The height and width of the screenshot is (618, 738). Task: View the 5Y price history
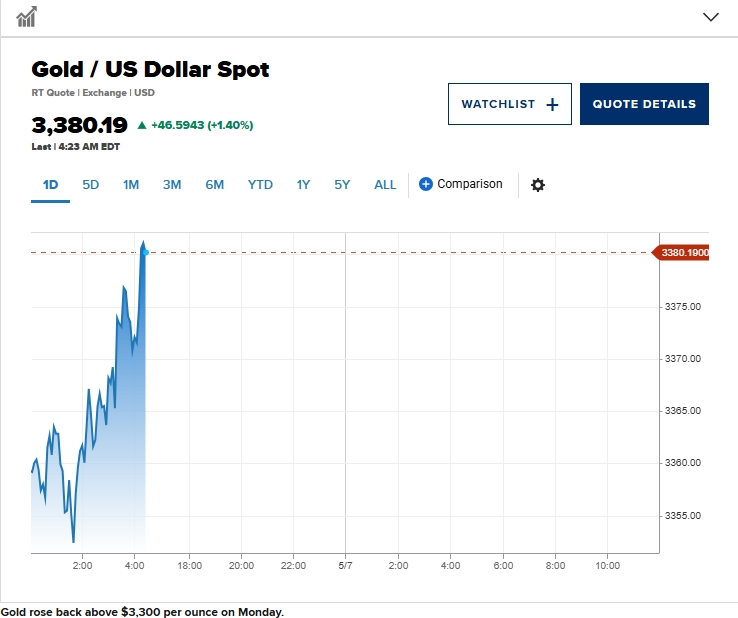click(x=342, y=185)
